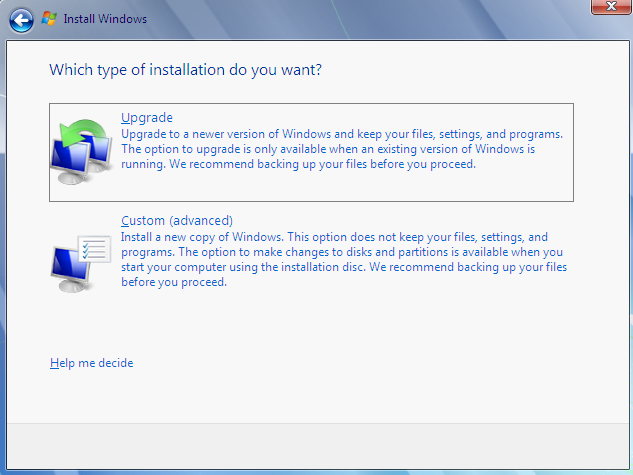The height and width of the screenshot is (475, 633).
Task: Choose the Upgrade installation option heading
Action: tap(147, 118)
